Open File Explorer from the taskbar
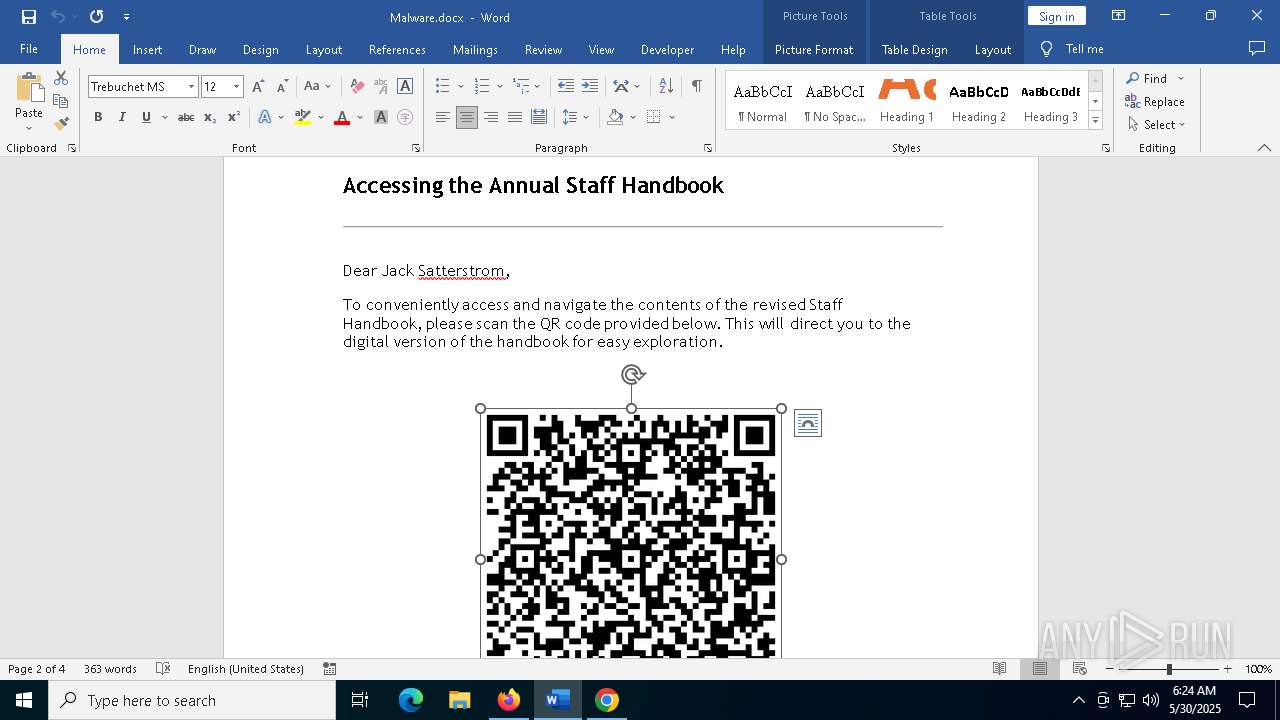Screen dimensions: 1280x720 pos(460,700)
